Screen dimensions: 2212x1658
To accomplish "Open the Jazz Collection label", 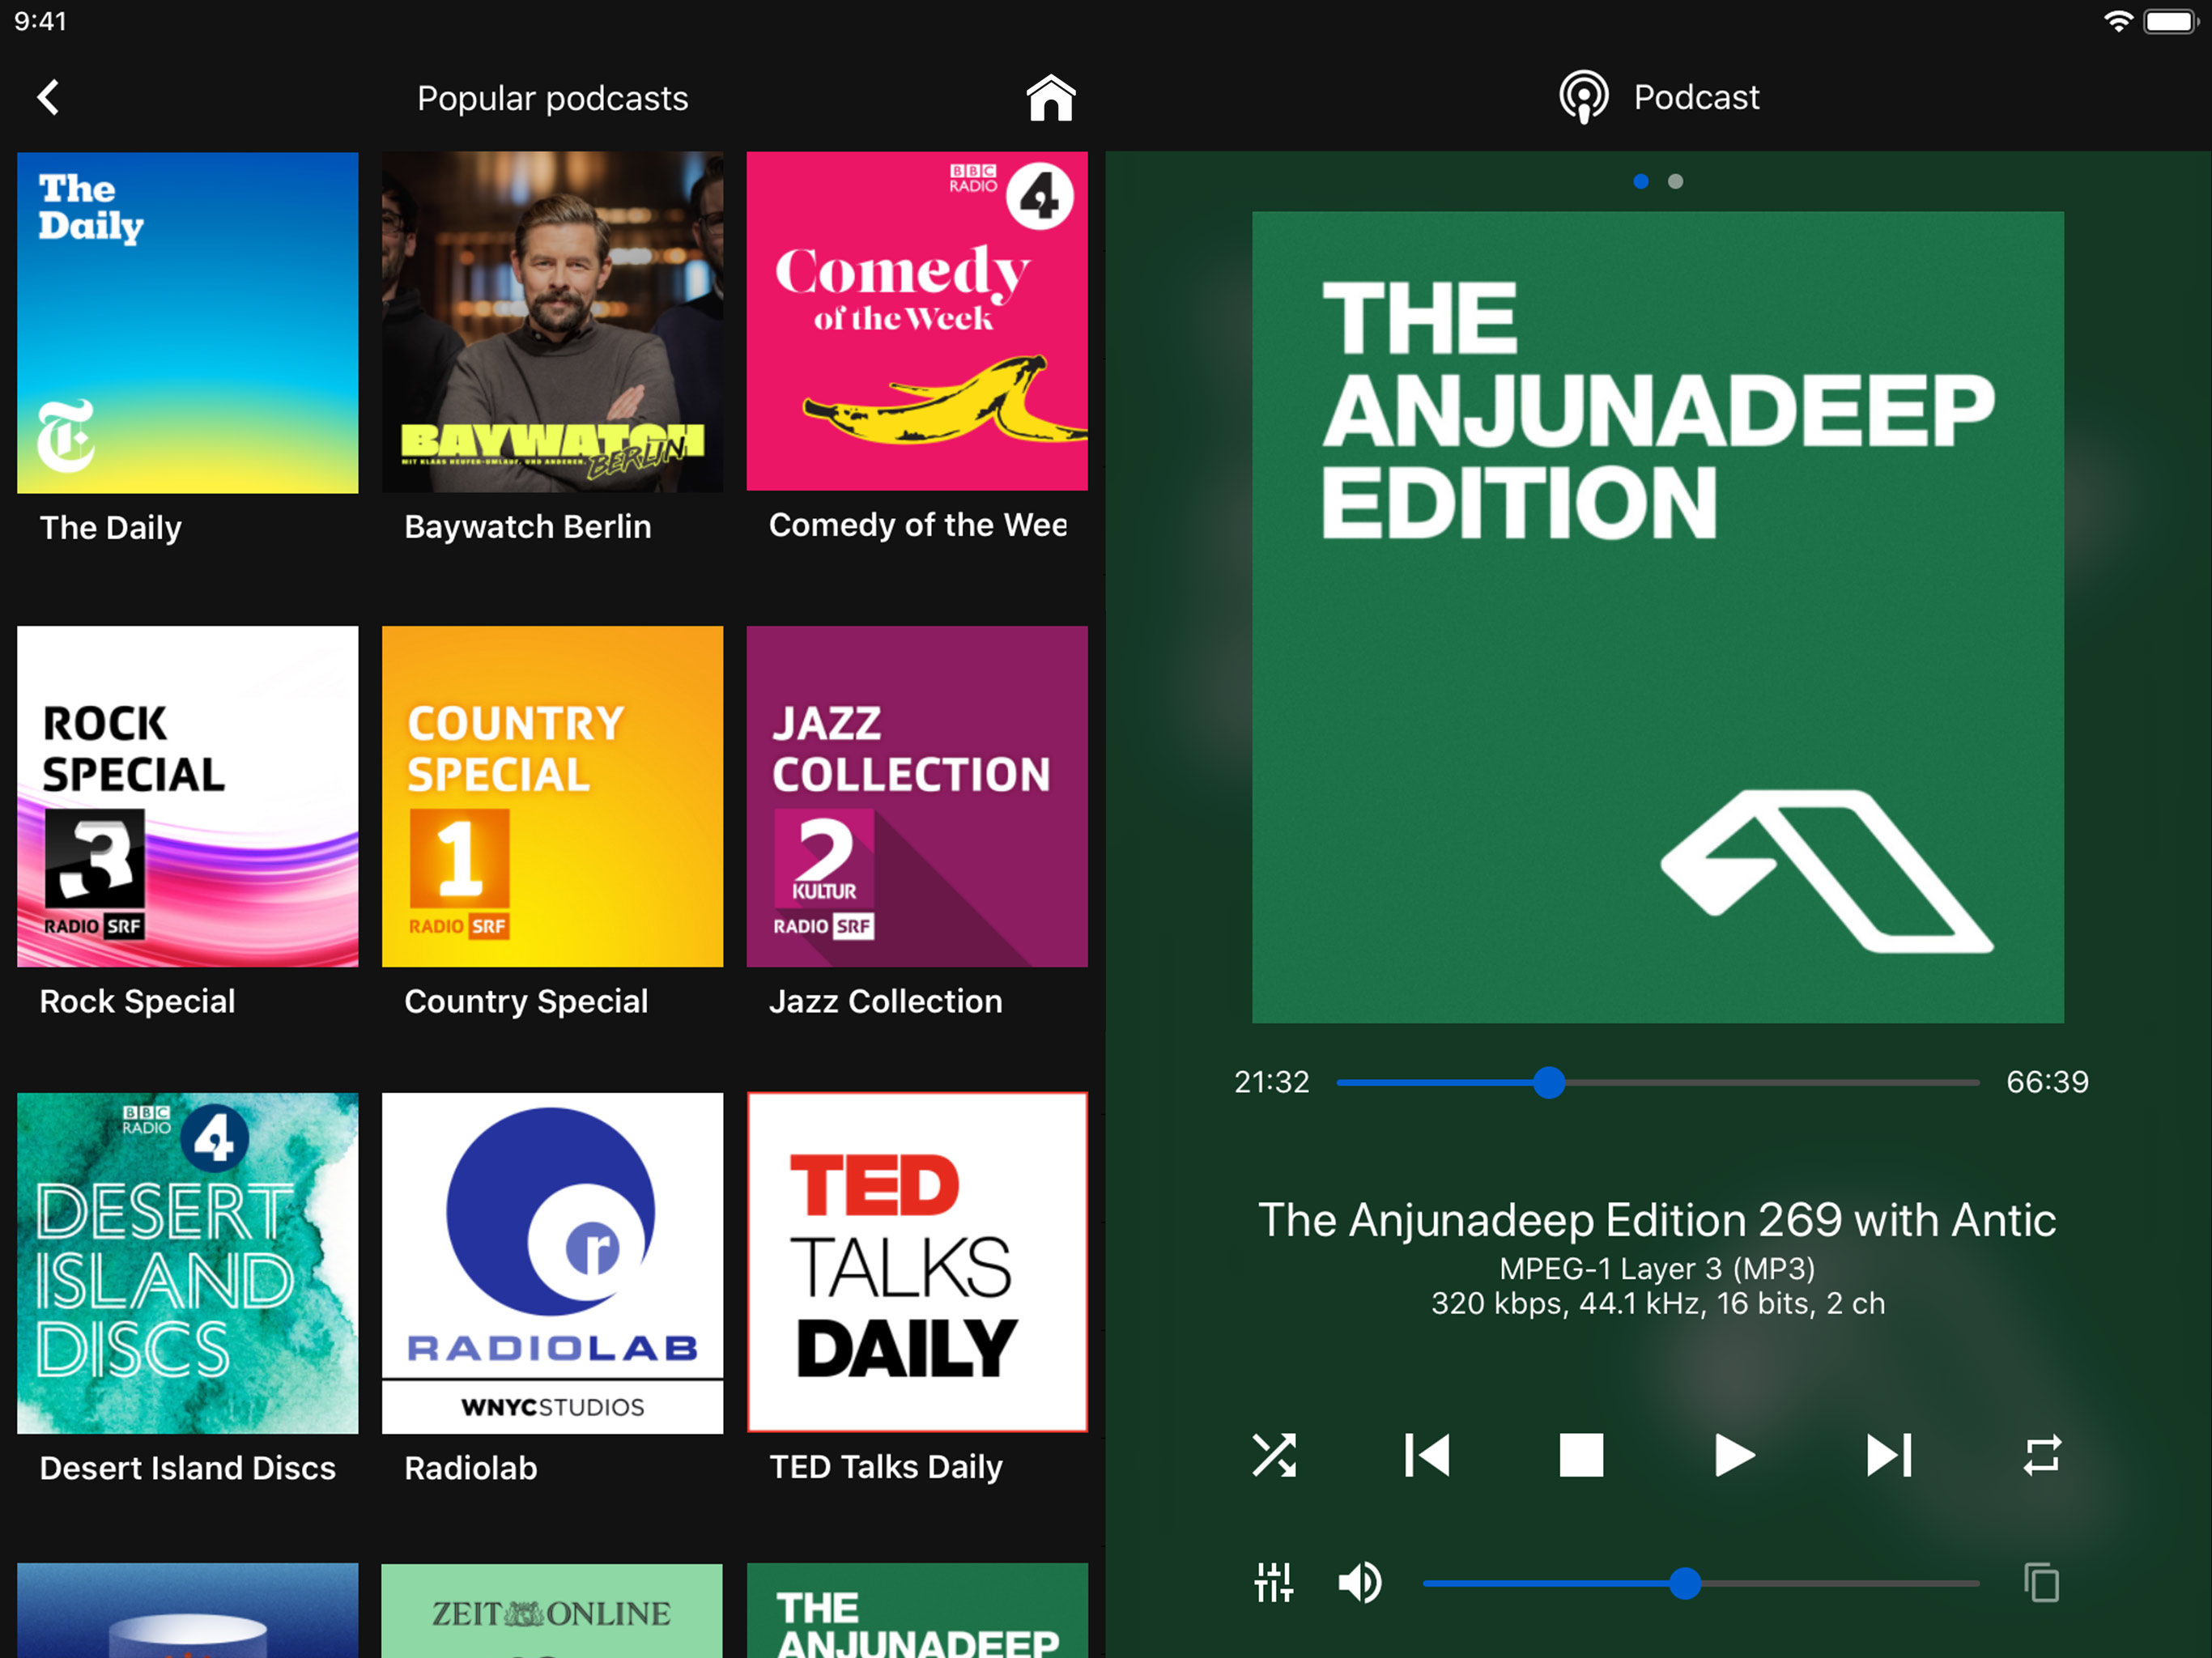I will tap(885, 1001).
